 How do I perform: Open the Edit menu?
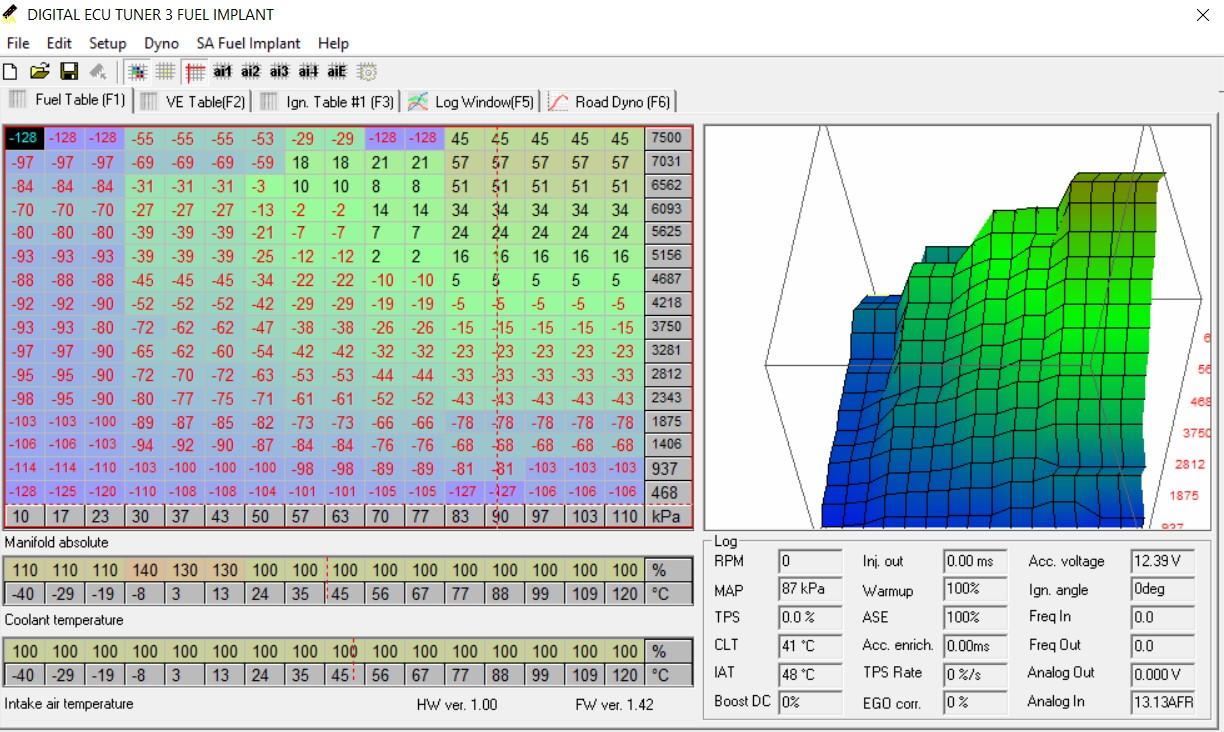point(59,43)
